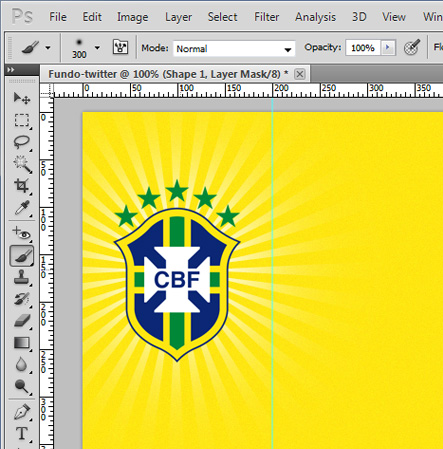Open the Select menu
Screen dimensions: 443x449
pos(222,17)
